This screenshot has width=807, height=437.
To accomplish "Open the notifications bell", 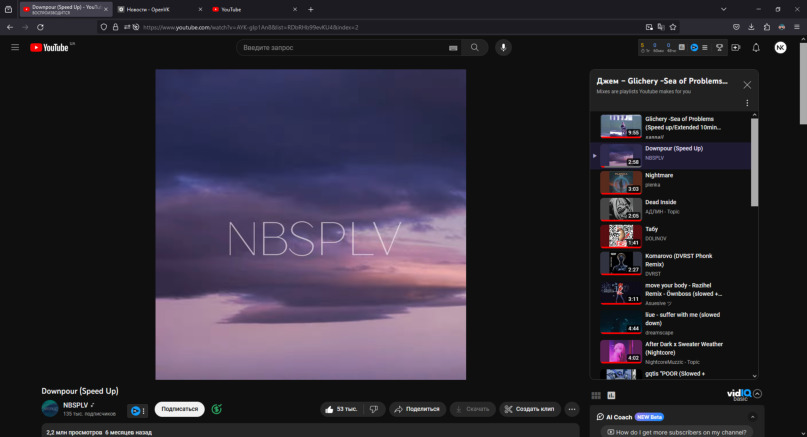I will [756, 47].
